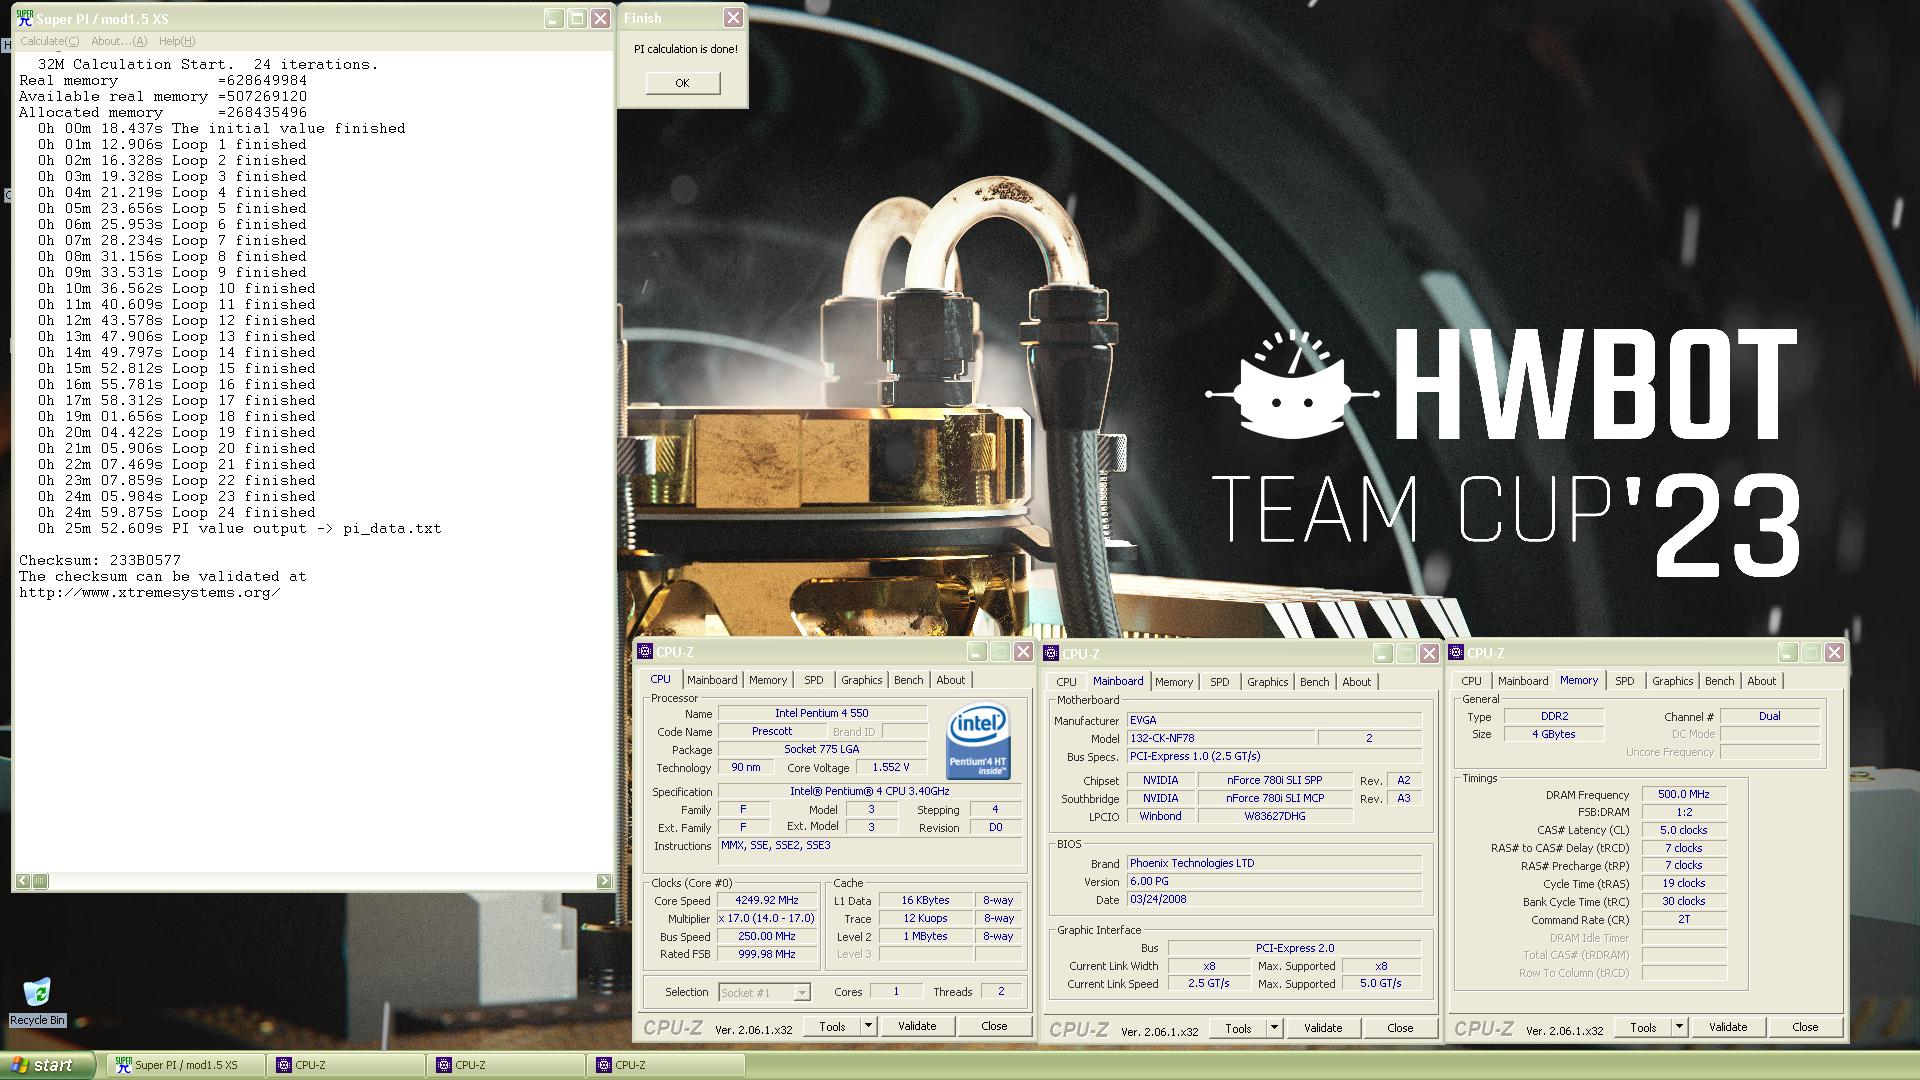Open Graphics tab in Memory window

1672,681
